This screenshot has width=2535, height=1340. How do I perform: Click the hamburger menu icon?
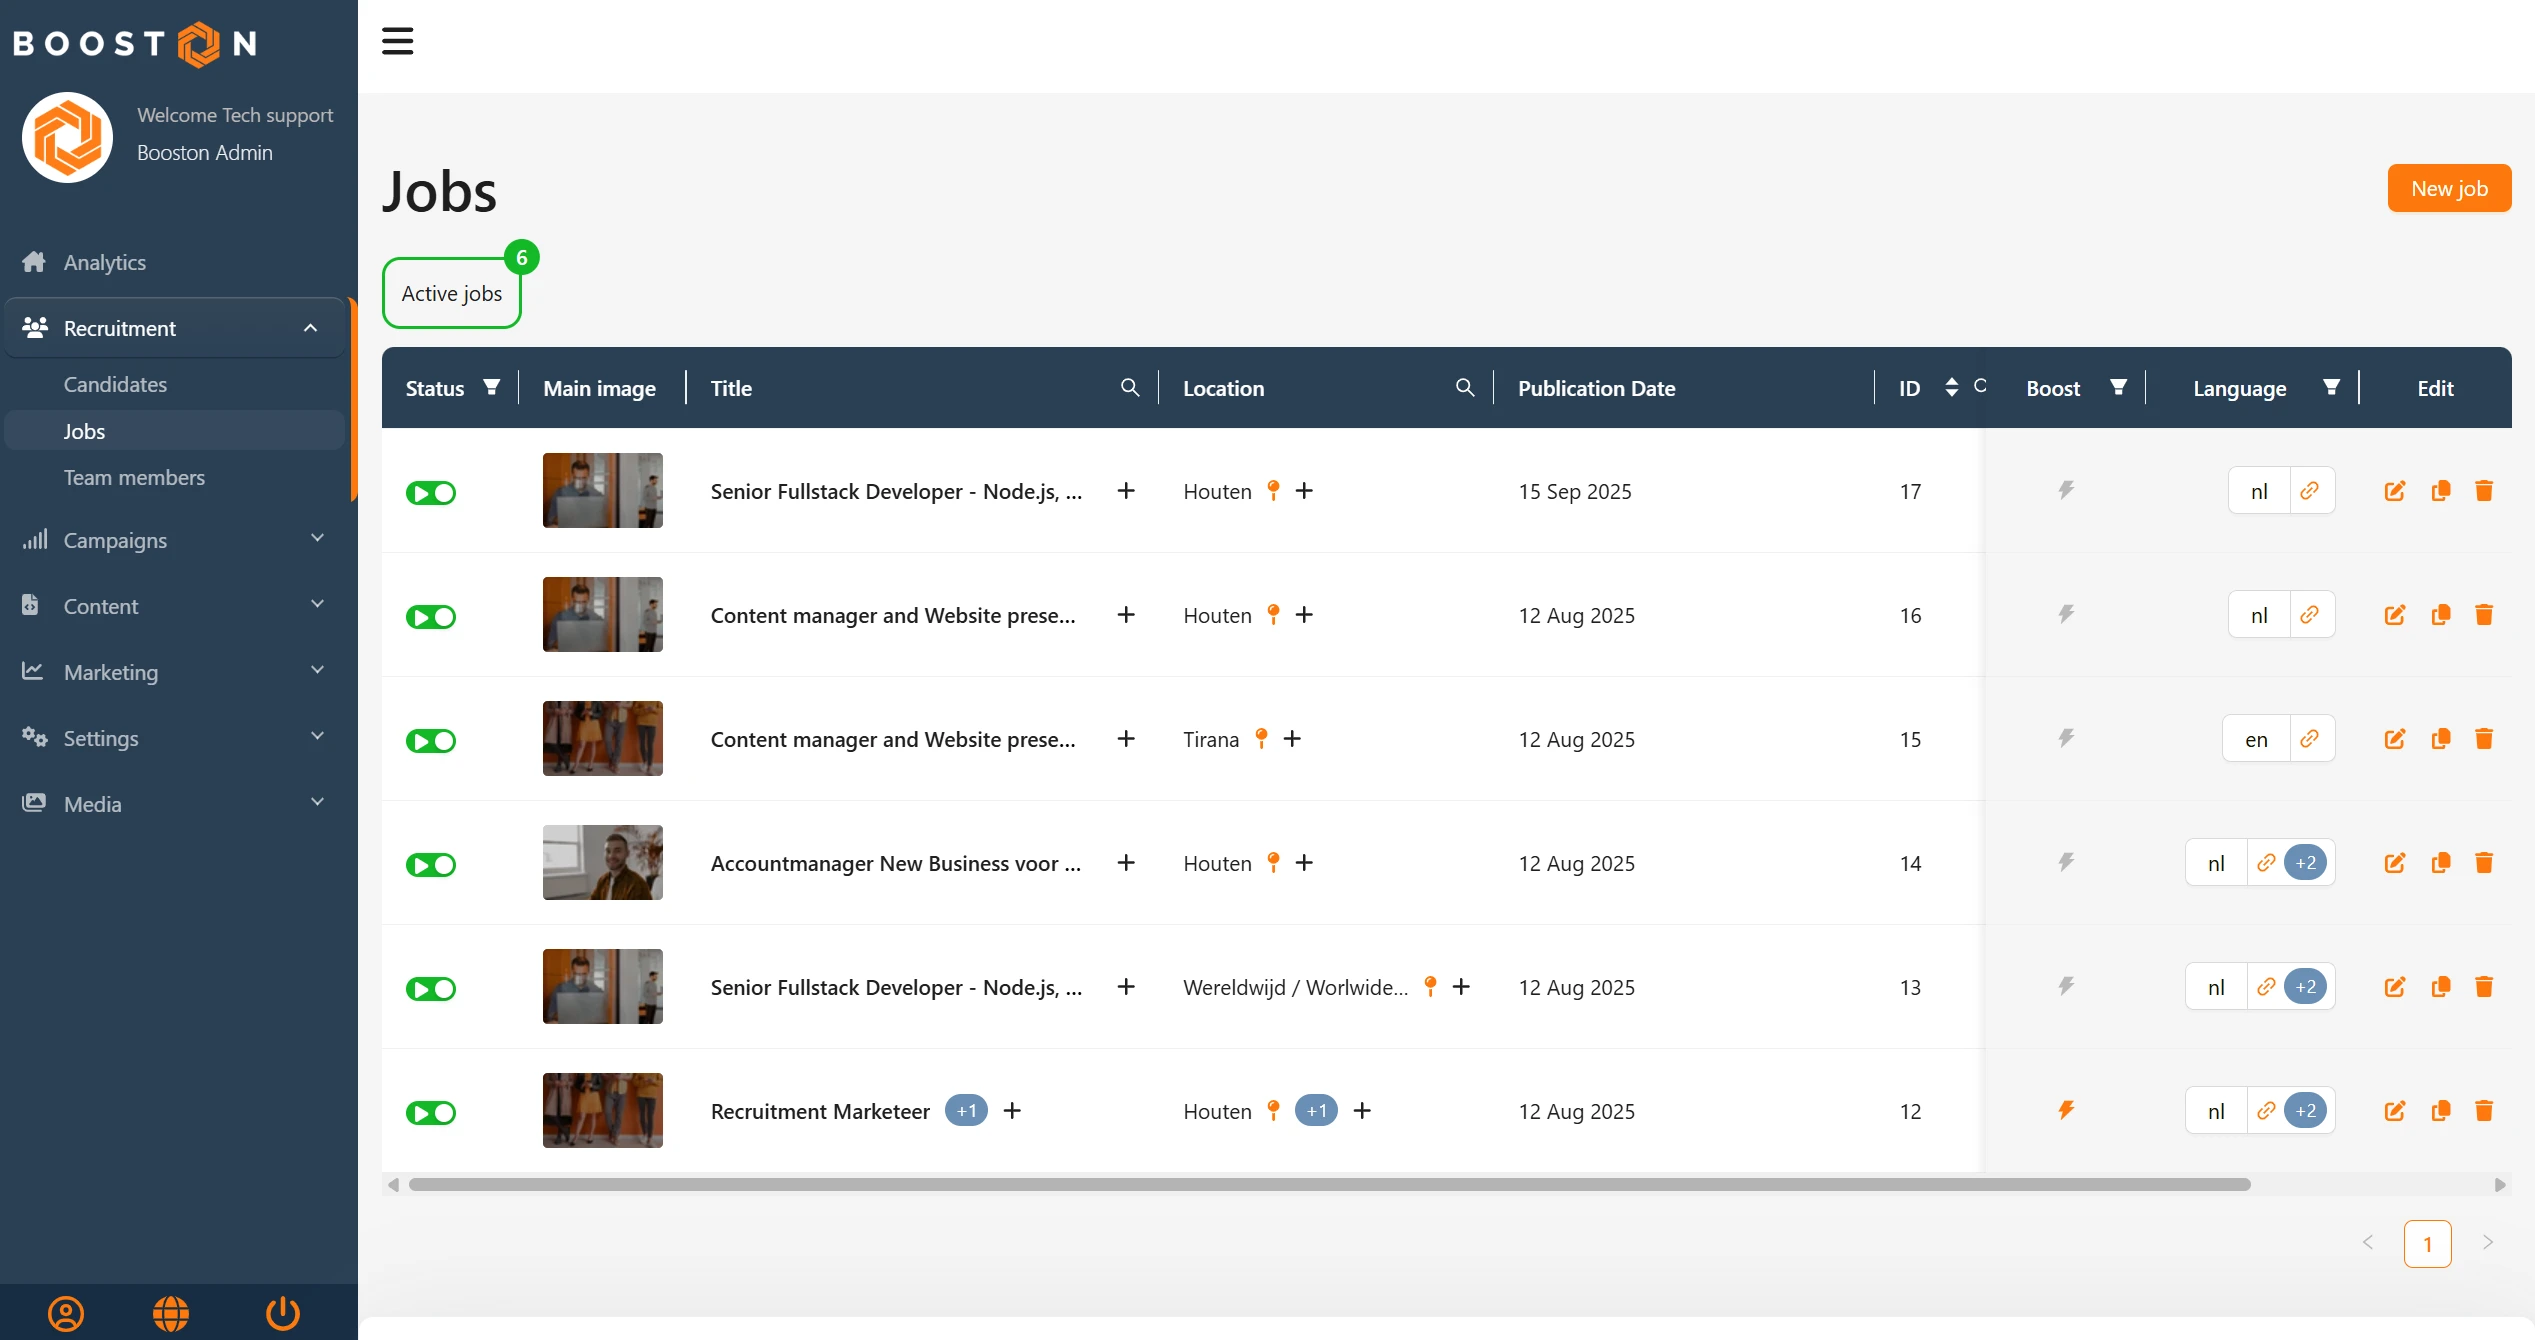coord(397,41)
